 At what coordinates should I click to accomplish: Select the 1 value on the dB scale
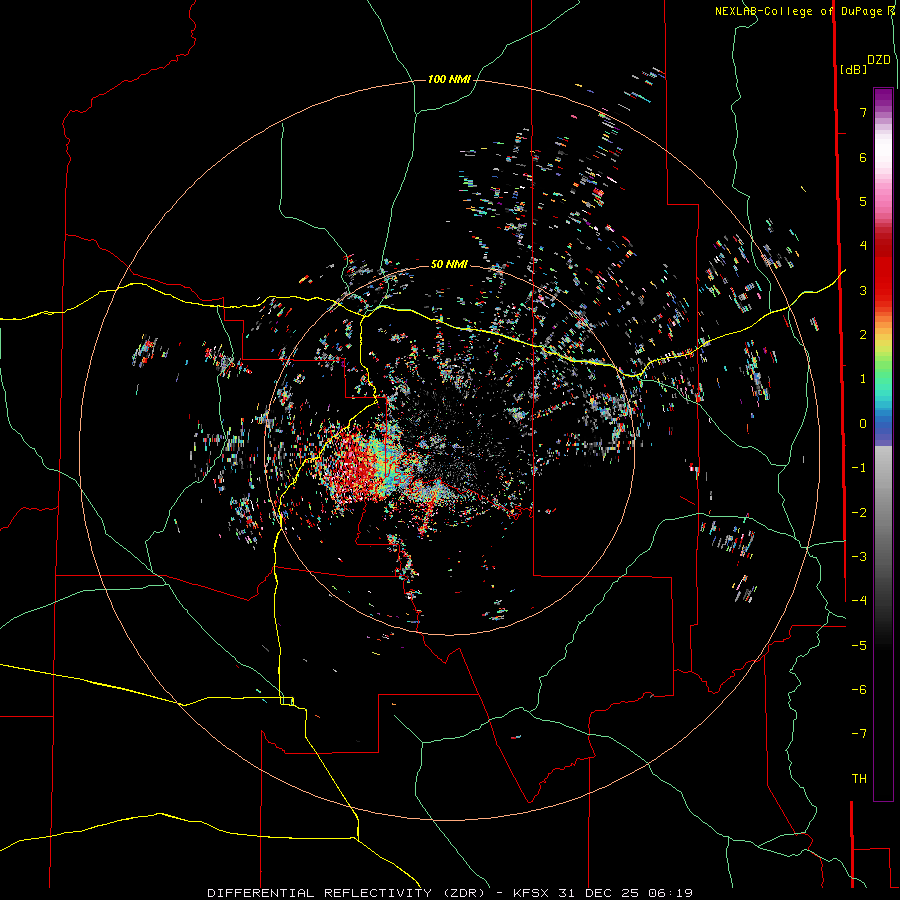pos(863,379)
